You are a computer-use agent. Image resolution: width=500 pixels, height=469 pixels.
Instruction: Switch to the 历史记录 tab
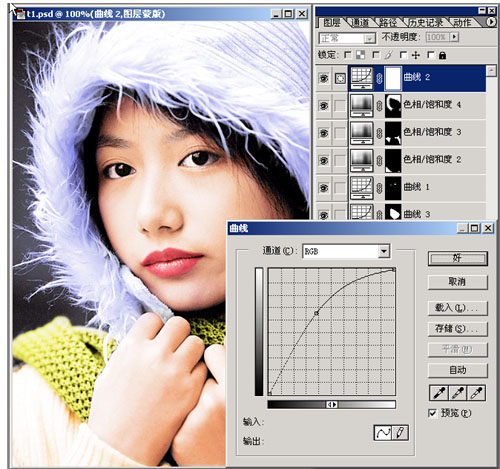click(x=426, y=22)
